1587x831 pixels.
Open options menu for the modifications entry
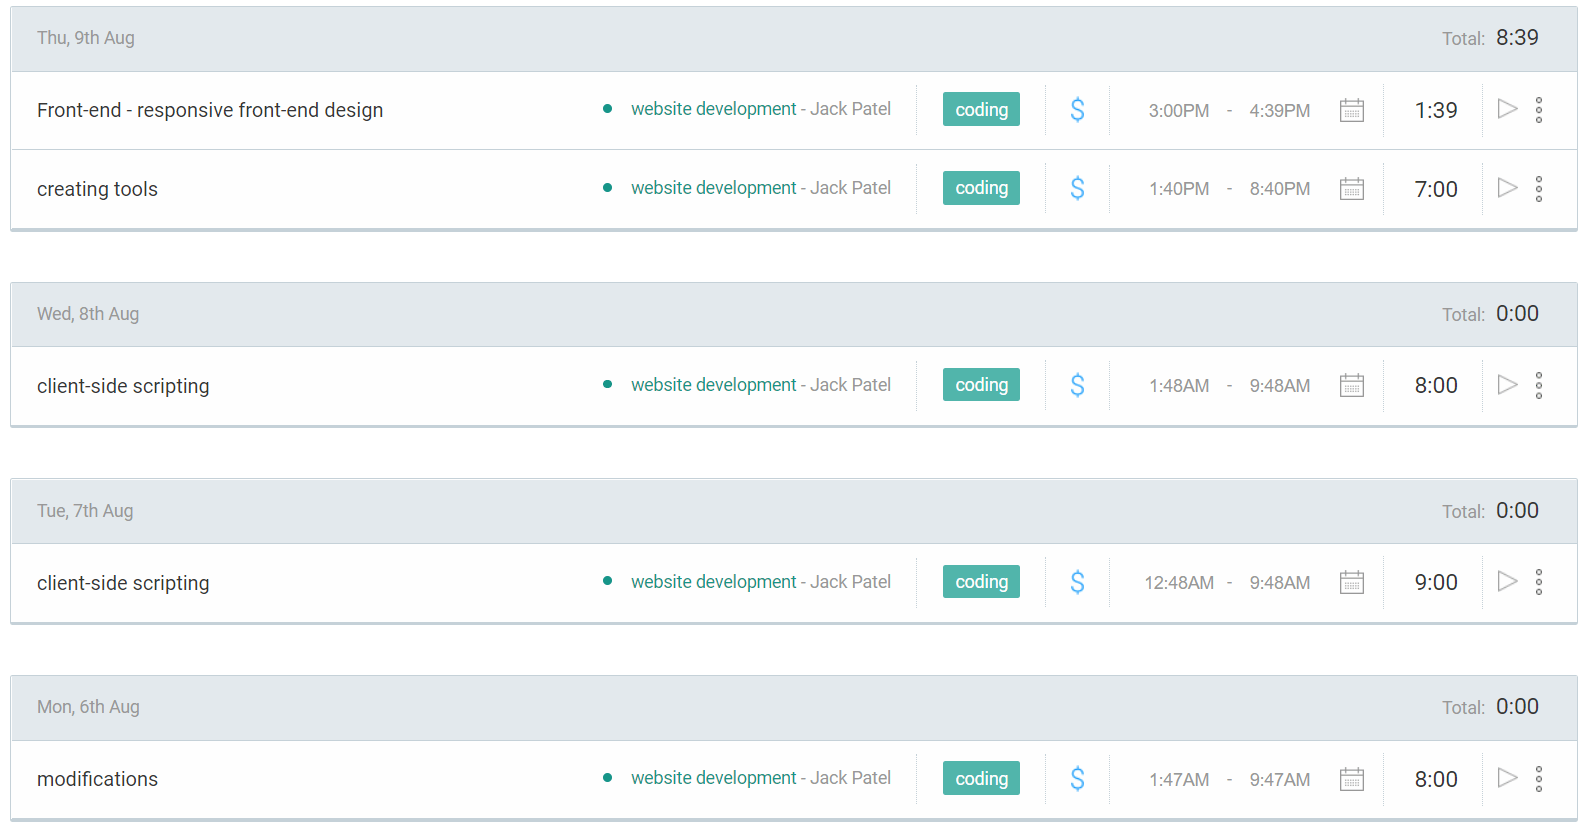(1539, 778)
